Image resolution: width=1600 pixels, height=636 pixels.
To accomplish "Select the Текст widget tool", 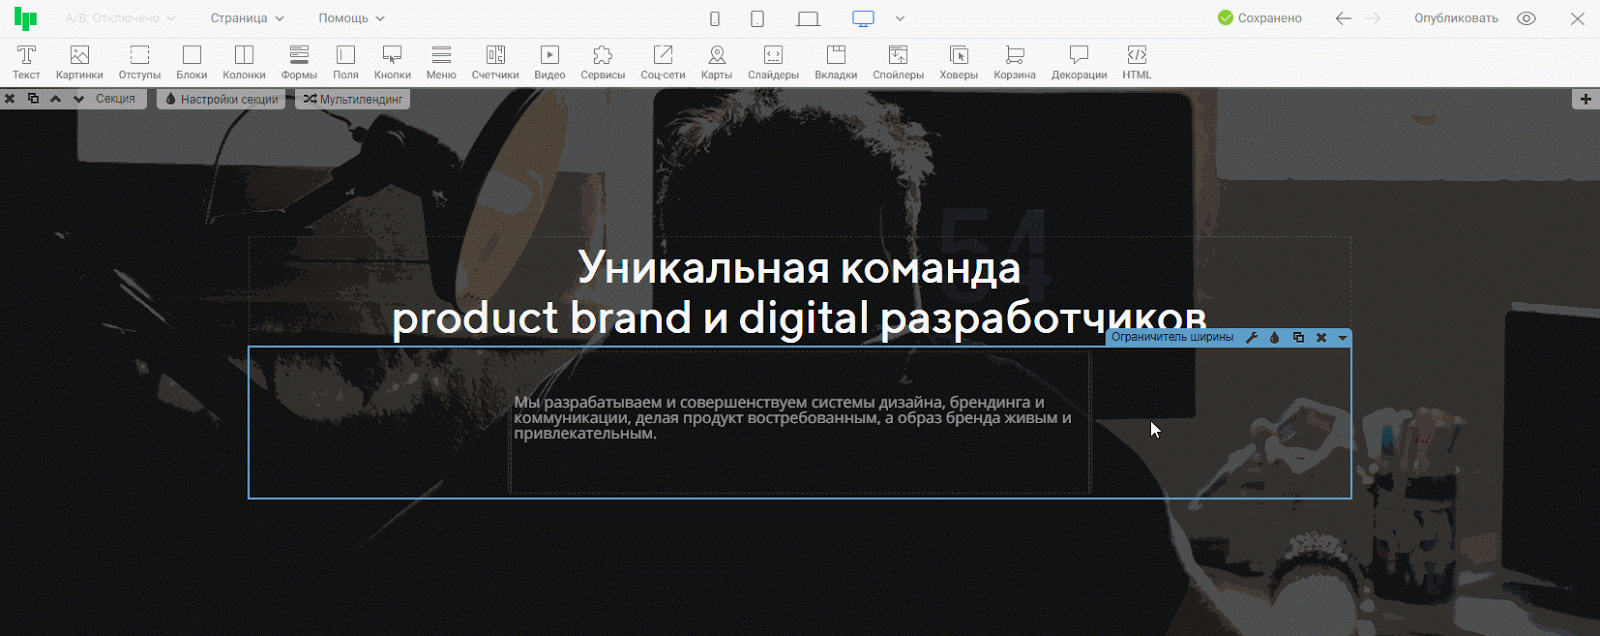I will coord(26,62).
